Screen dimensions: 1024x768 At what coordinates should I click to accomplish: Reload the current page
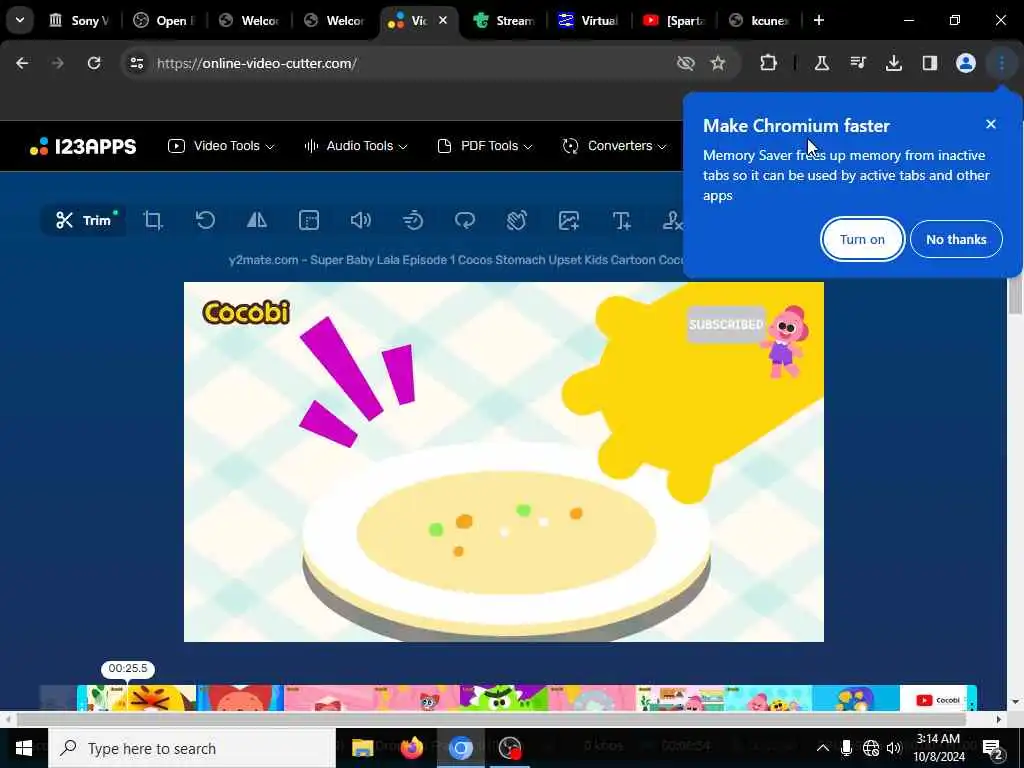(x=94, y=63)
